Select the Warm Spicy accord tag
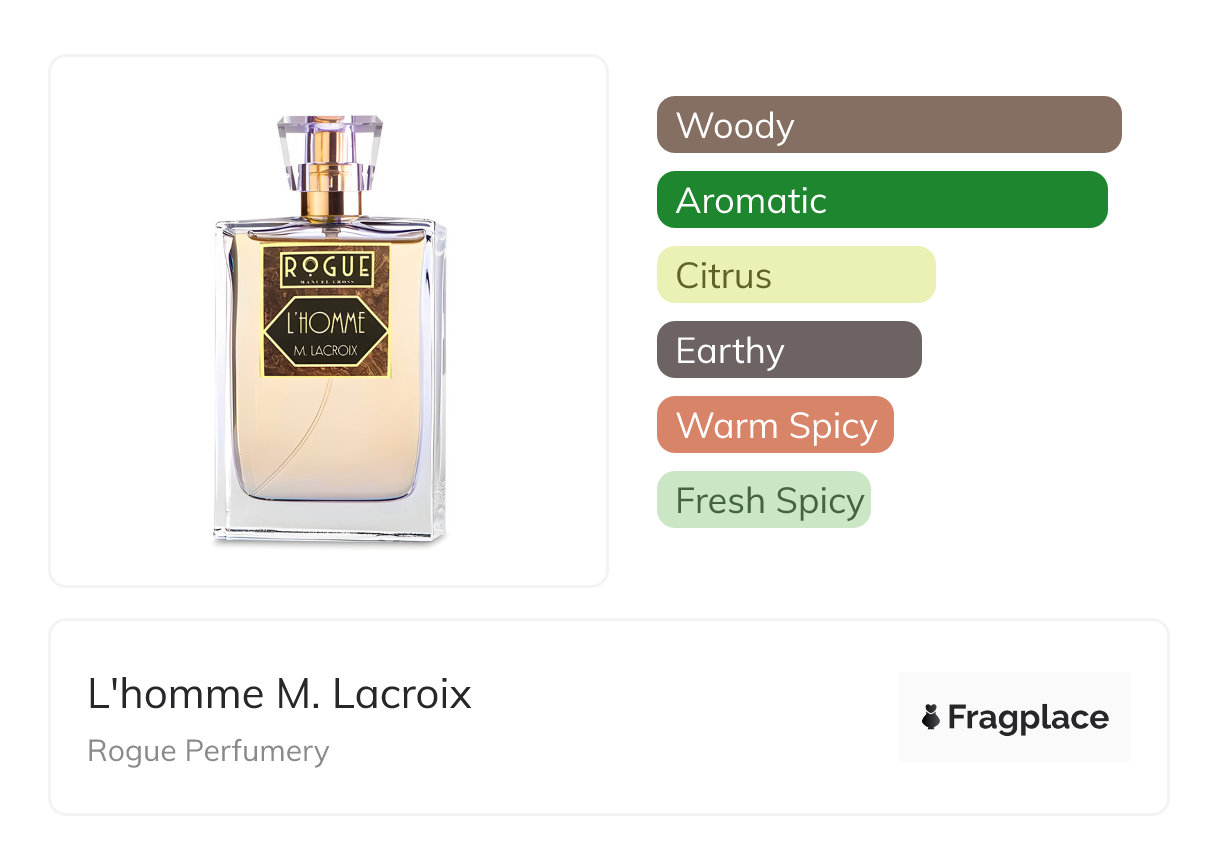This screenshot has height=864, width=1218. [x=774, y=425]
